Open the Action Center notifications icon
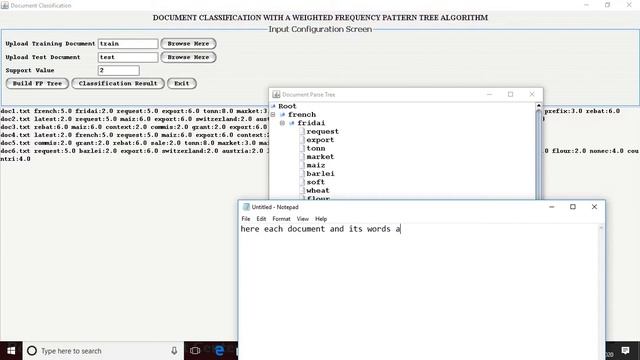This screenshot has width=640, height=360. coord(625,351)
